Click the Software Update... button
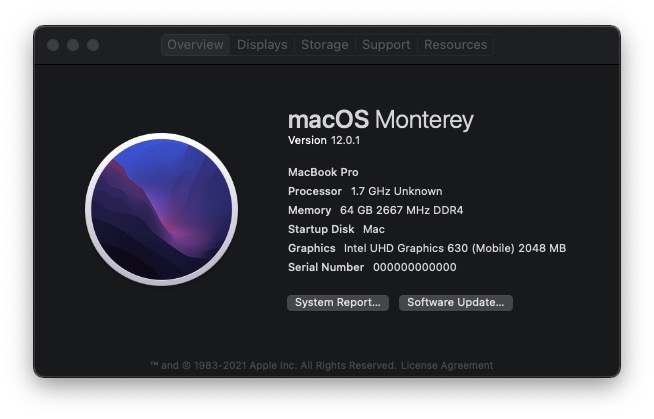Image resolution: width=654 pixels, height=419 pixels. click(x=455, y=303)
